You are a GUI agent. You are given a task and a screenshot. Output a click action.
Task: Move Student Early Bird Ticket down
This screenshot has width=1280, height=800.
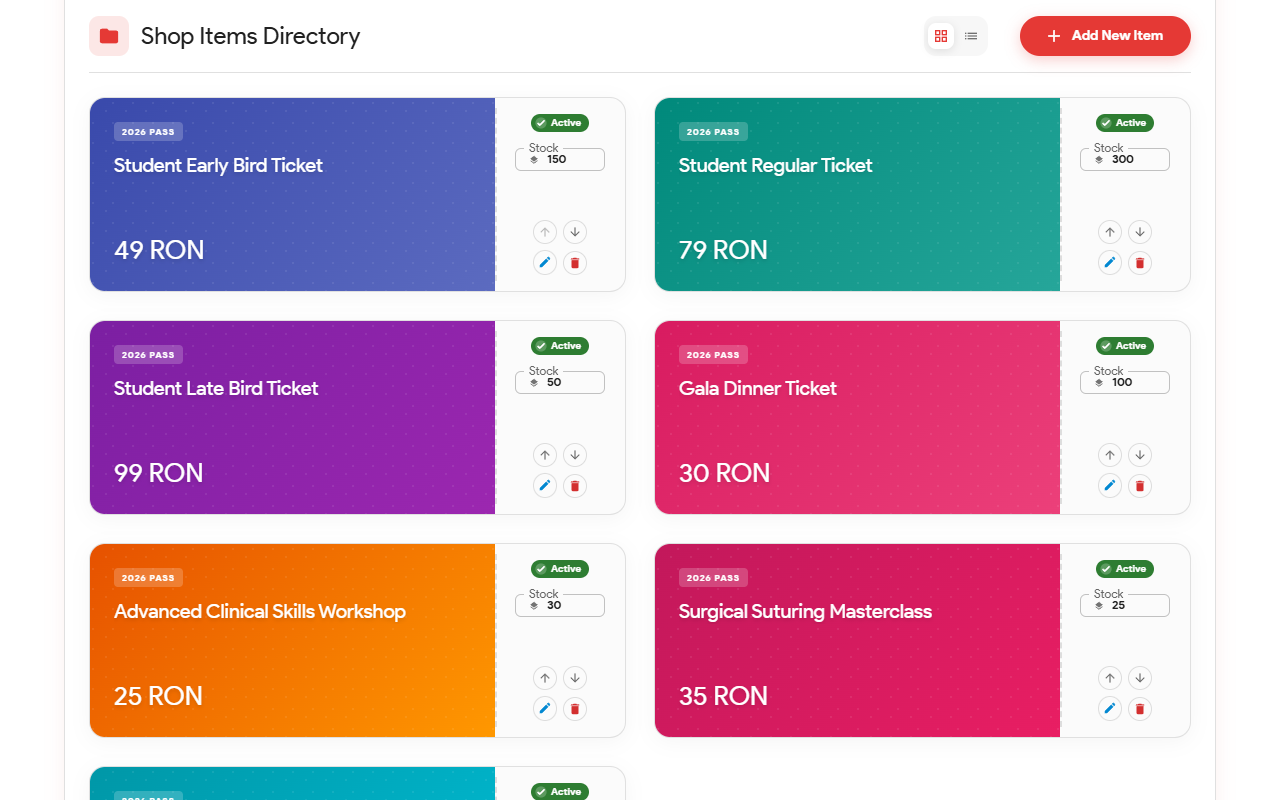click(x=574, y=232)
